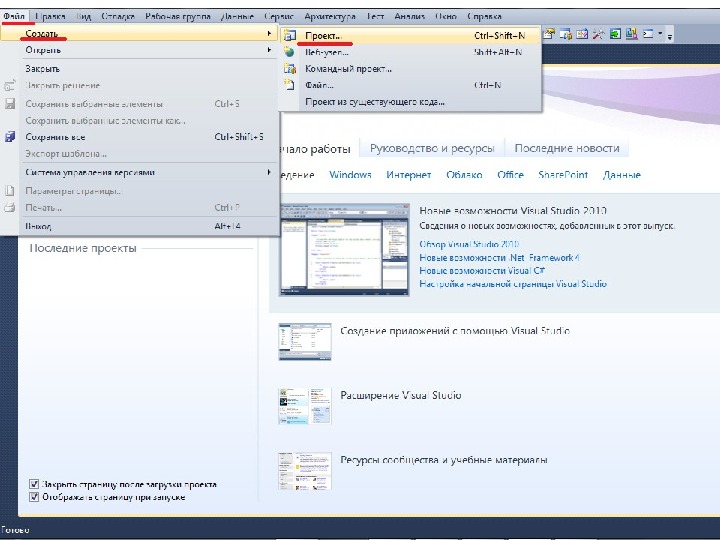Open the Object Browser toolbar icon
720x540 pixels.
pos(566,34)
